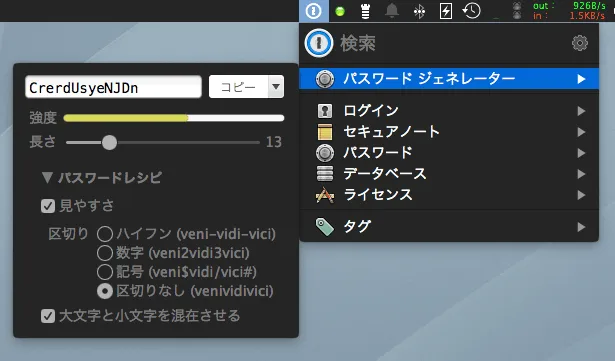Expand the ログイン submenu arrow
The height and width of the screenshot is (361, 615).
581,111
